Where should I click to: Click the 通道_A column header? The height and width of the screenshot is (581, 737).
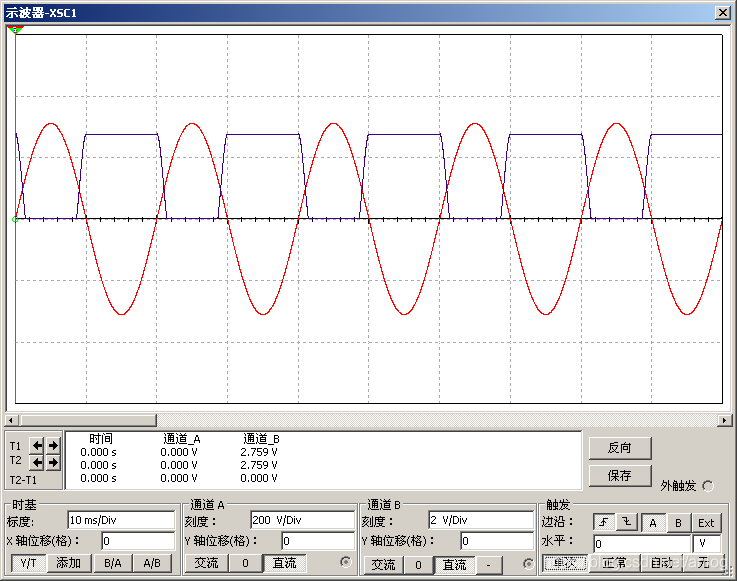point(182,439)
